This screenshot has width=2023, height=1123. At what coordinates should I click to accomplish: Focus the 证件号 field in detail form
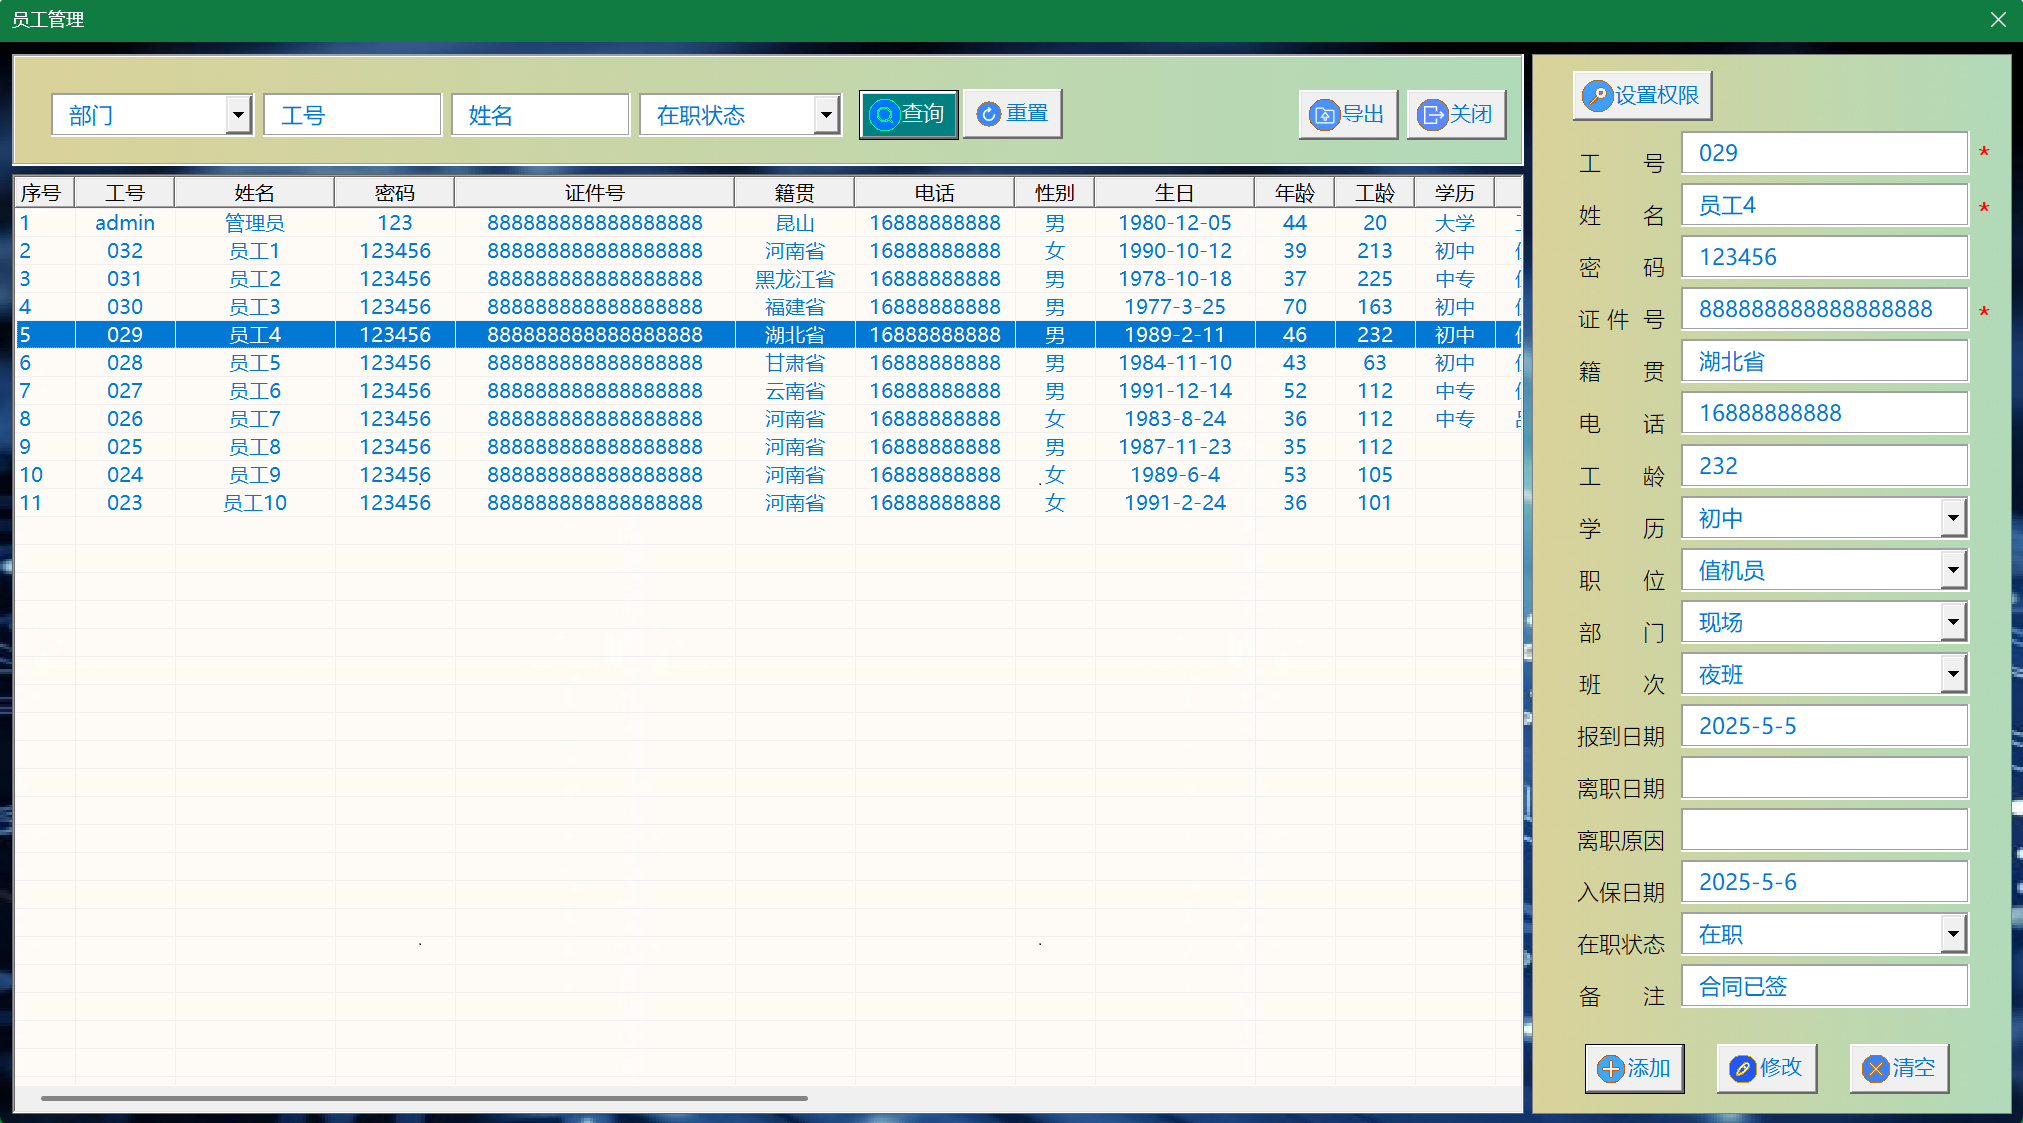[x=1824, y=309]
